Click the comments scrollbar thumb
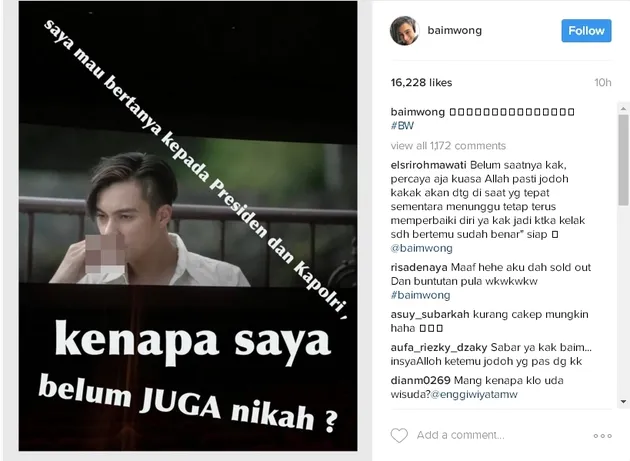This screenshot has height=461, width=630. click(x=623, y=160)
